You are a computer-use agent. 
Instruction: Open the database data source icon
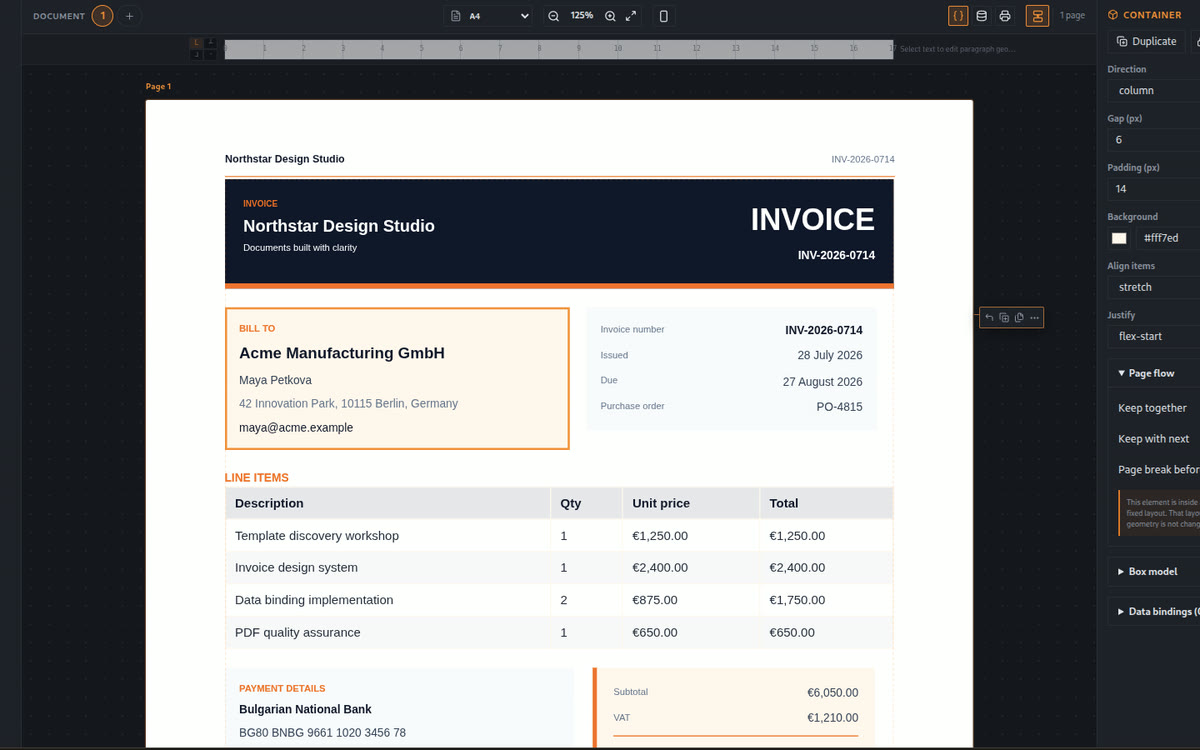pos(981,16)
